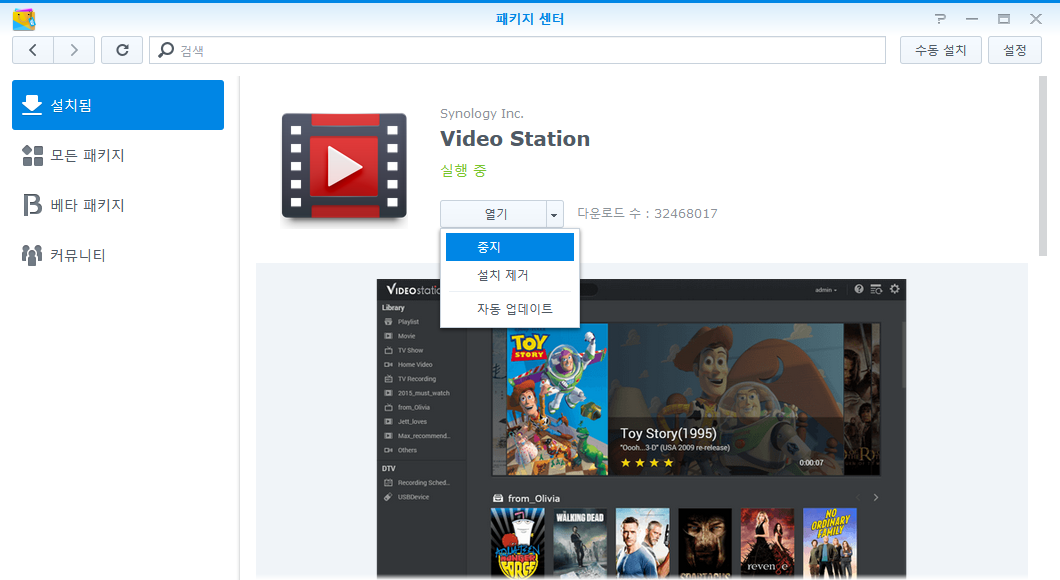Viewport: 1060px width, 580px height.
Task: Click the Video Station package icon
Action: pos(344,166)
